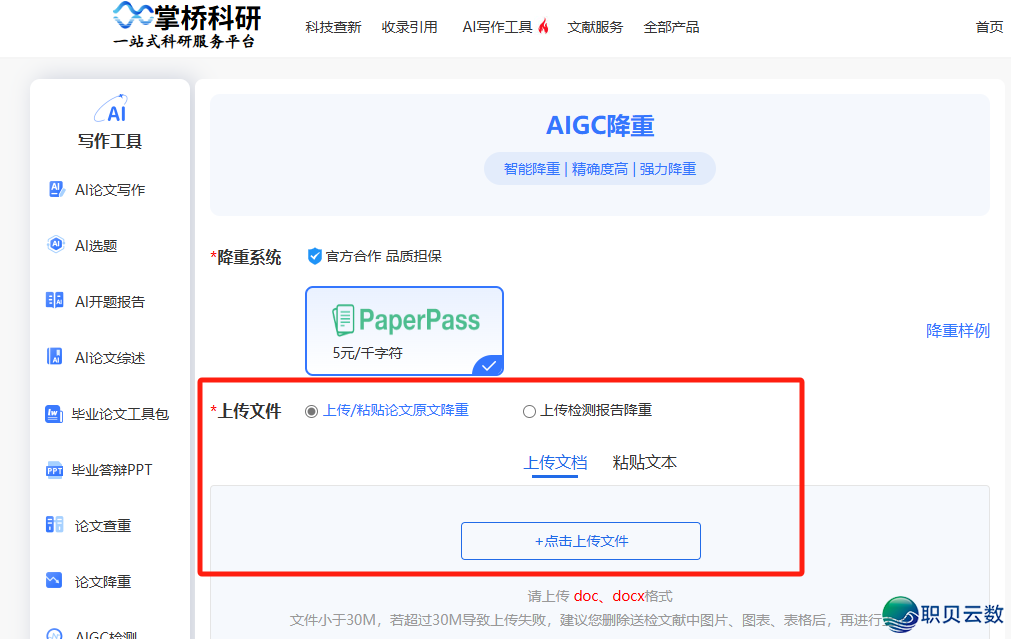Click the 降重系统 label
1011x639 pixels.
click(x=249, y=257)
